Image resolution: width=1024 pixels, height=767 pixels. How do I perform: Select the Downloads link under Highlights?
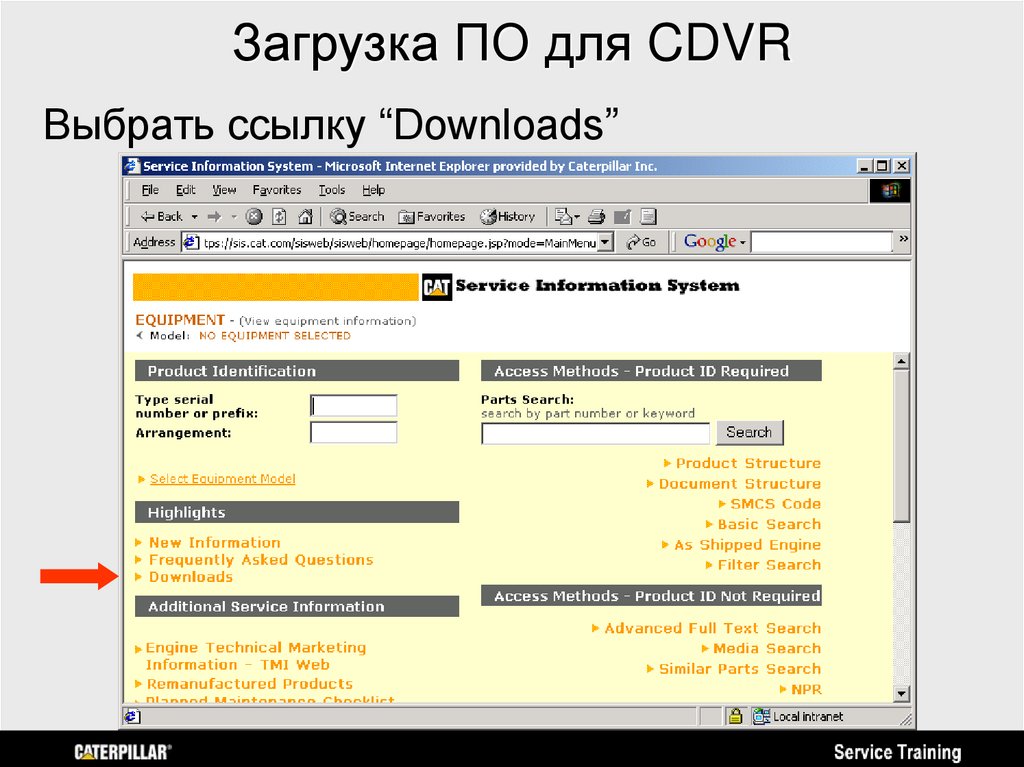190,577
